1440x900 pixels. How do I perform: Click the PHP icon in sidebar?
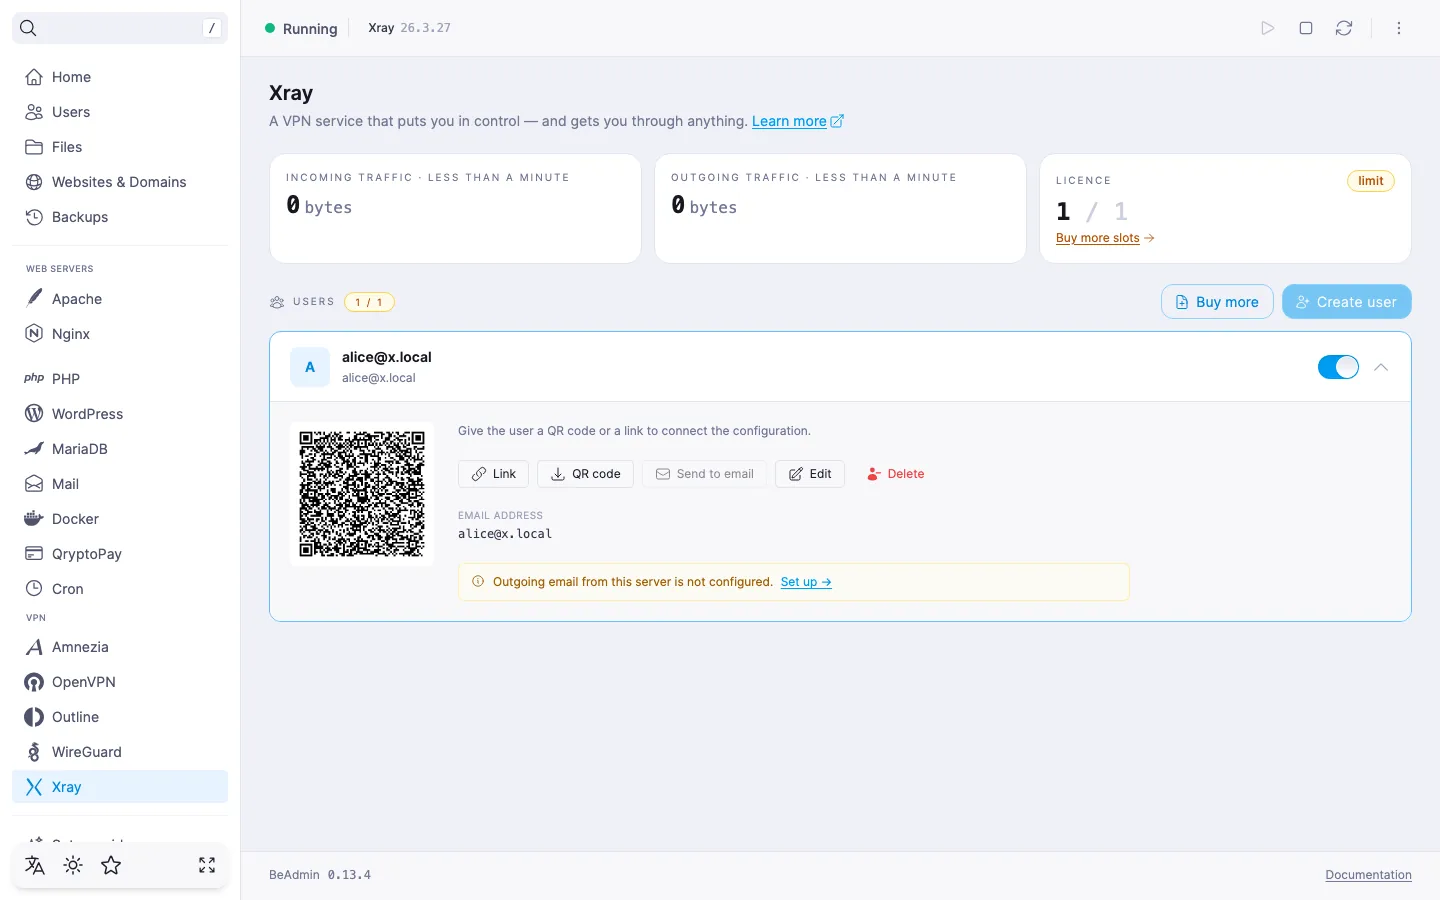[x=34, y=379]
